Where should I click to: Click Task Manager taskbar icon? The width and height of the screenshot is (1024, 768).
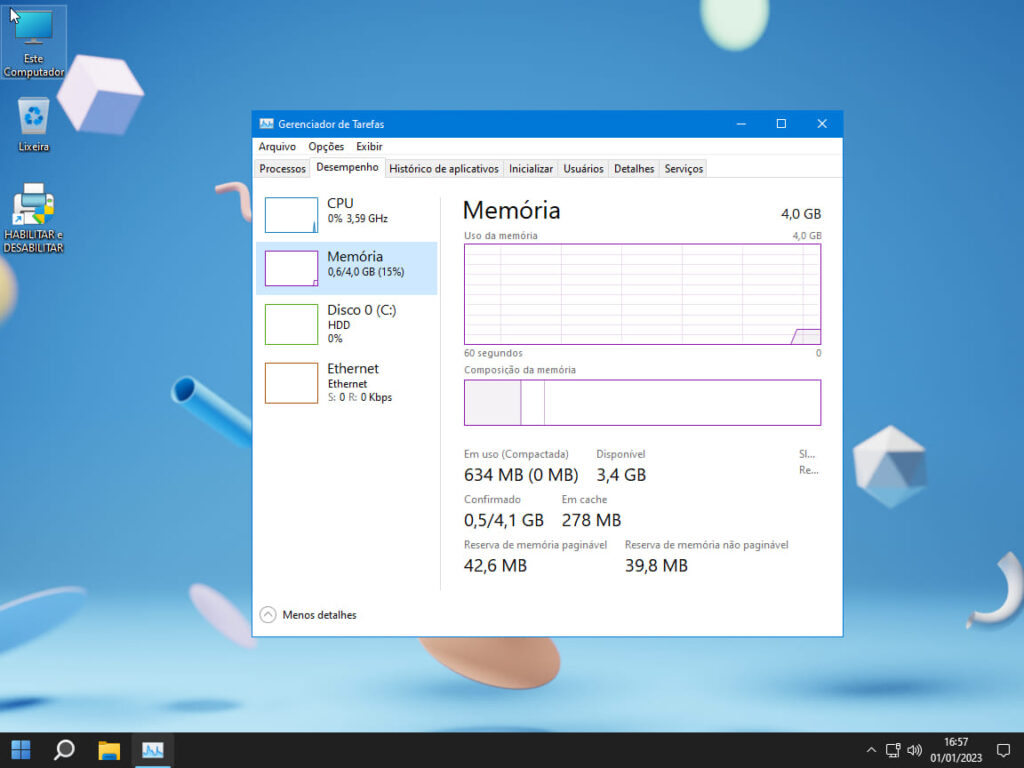(x=153, y=750)
